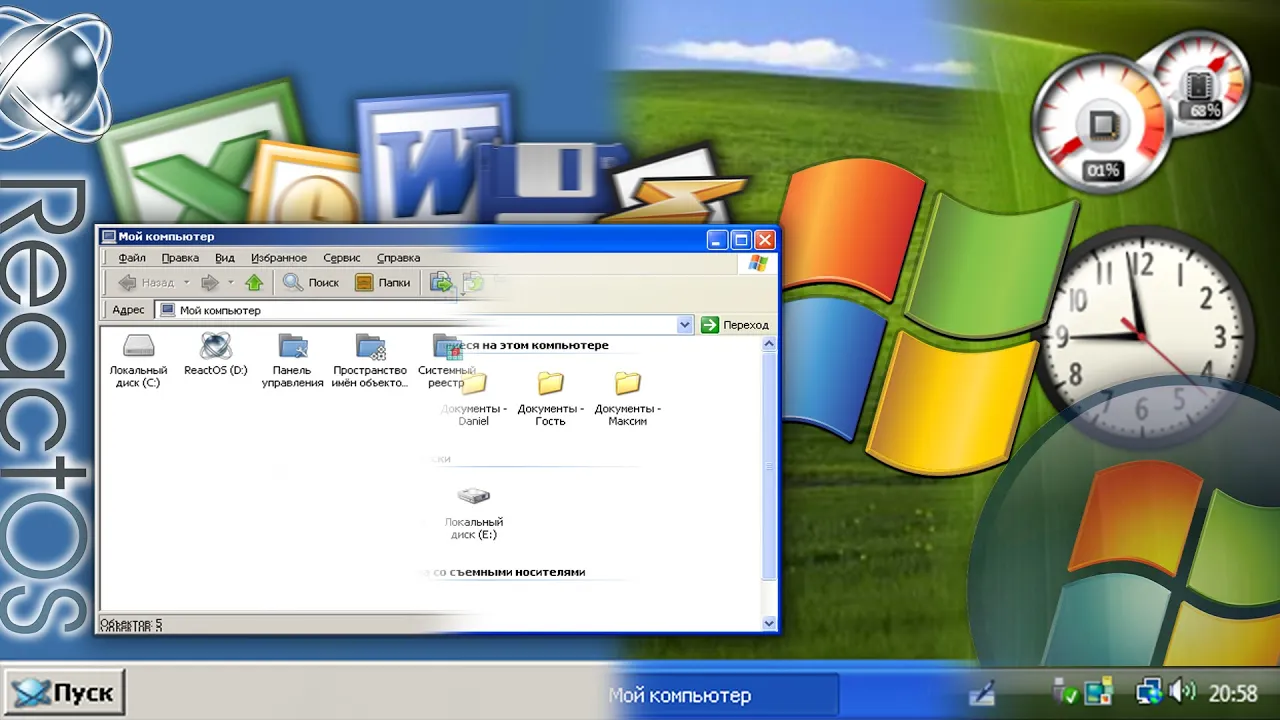Select the Системный реестр folder icon
1280x720 pixels.
(x=447, y=361)
